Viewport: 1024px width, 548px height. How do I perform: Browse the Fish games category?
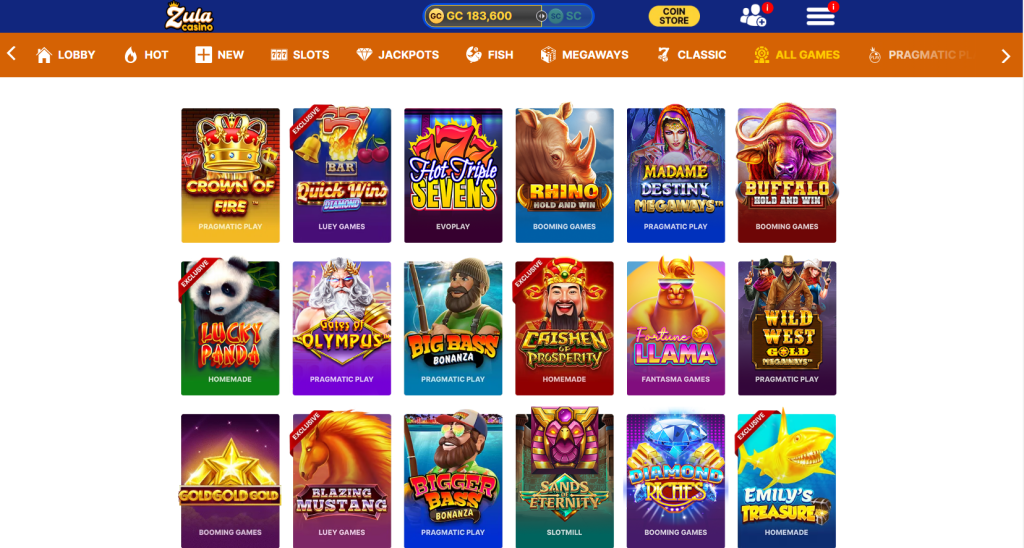[x=490, y=55]
